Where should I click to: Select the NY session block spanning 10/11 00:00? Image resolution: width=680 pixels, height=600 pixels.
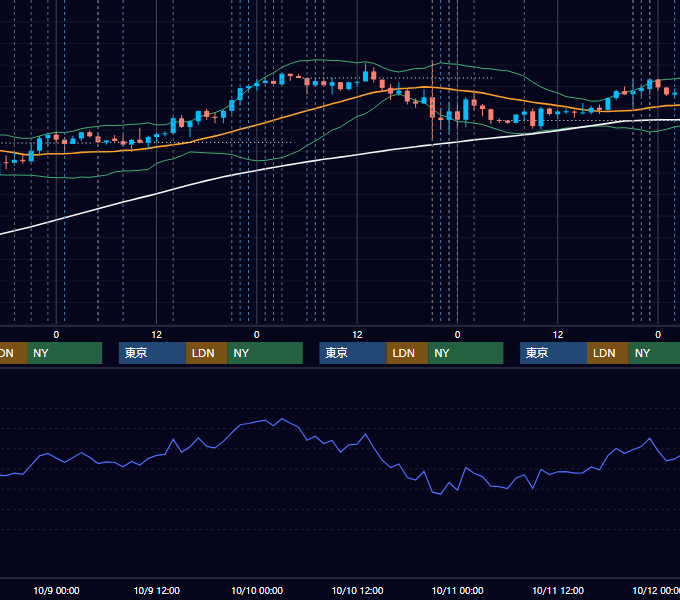point(466,353)
